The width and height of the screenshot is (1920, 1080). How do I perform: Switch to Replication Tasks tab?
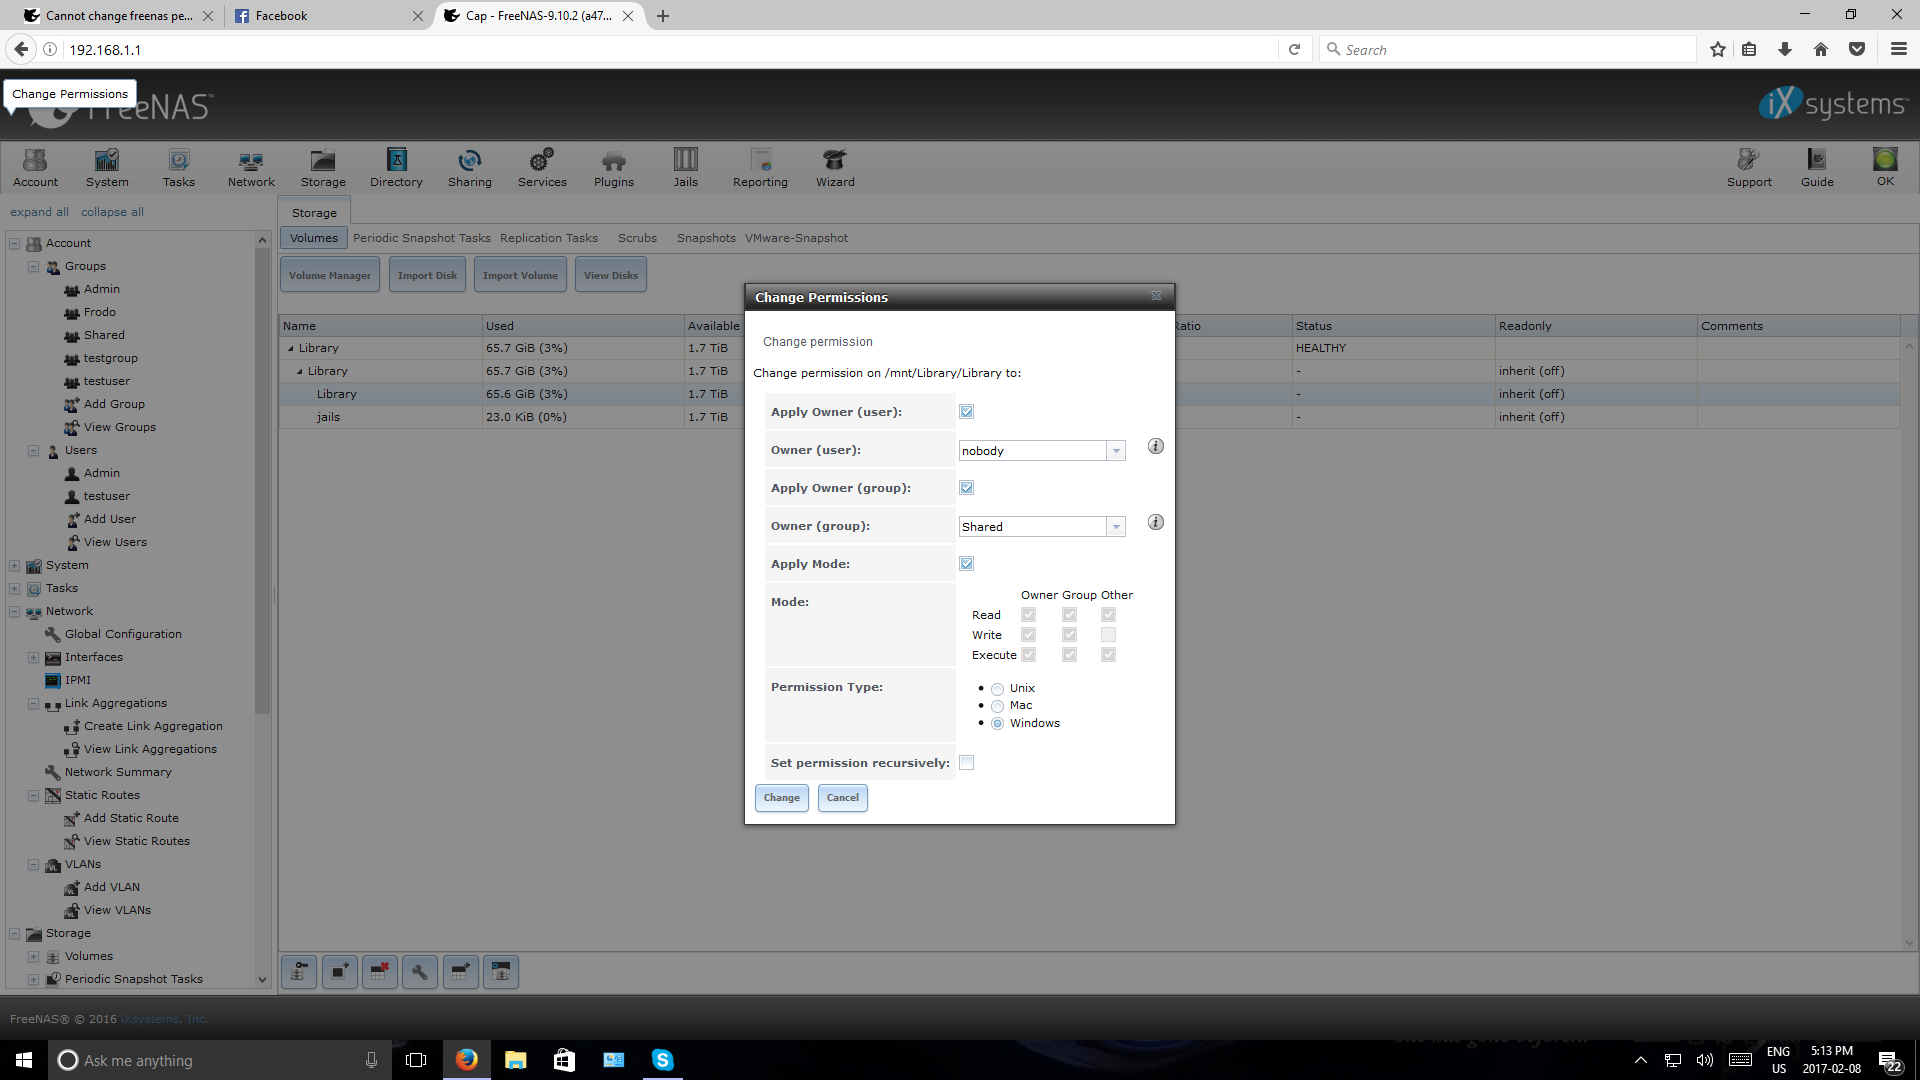click(549, 238)
